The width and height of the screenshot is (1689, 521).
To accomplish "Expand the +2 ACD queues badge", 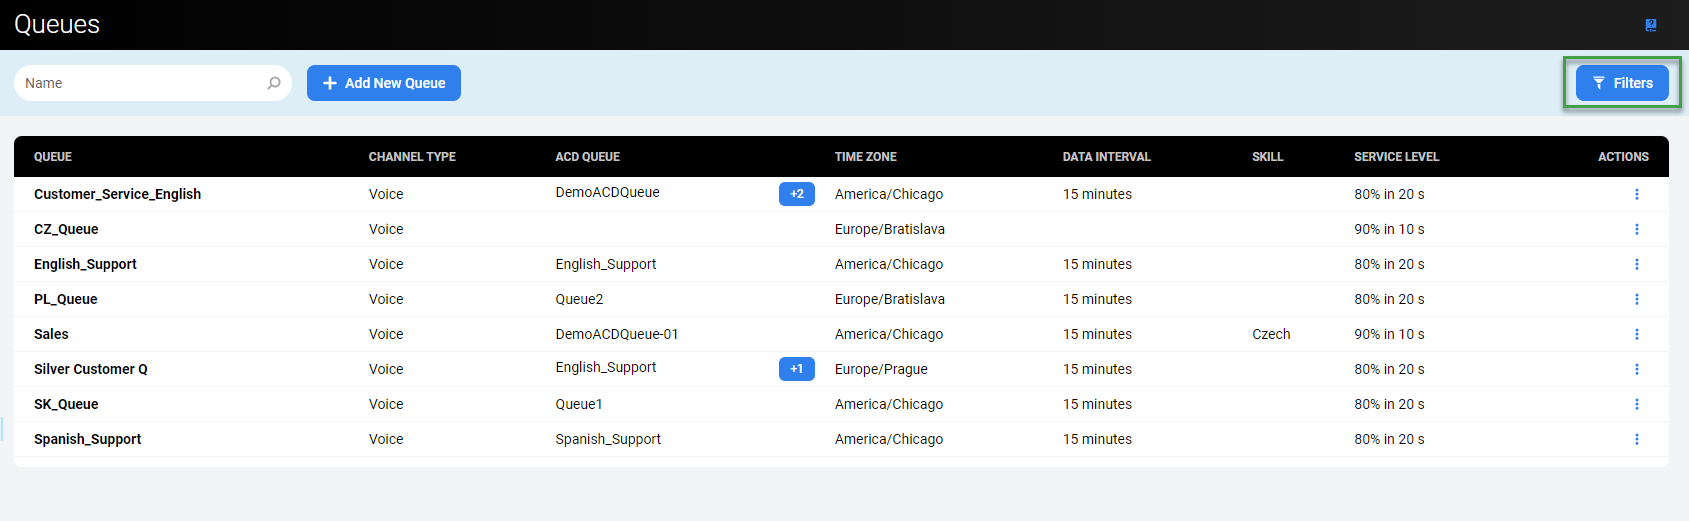I will click(796, 194).
